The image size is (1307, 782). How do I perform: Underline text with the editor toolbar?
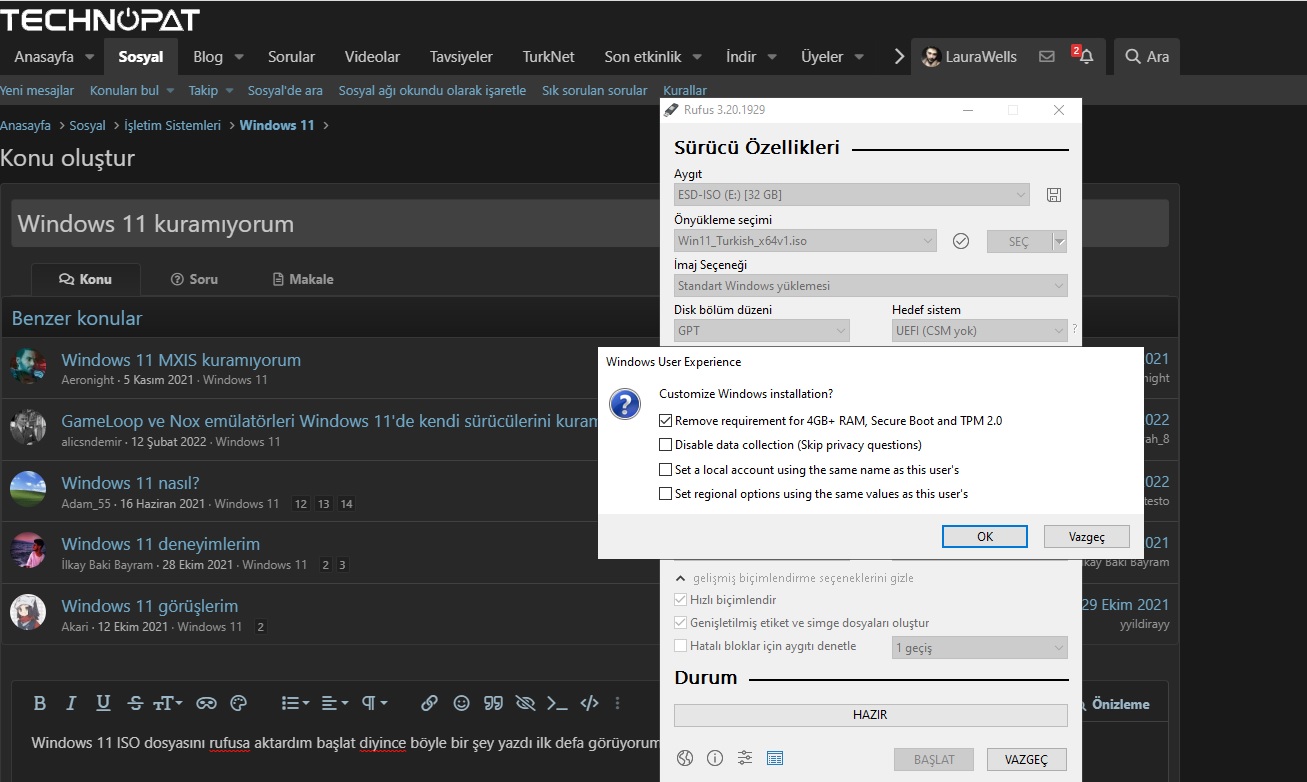(x=103, y=703)
